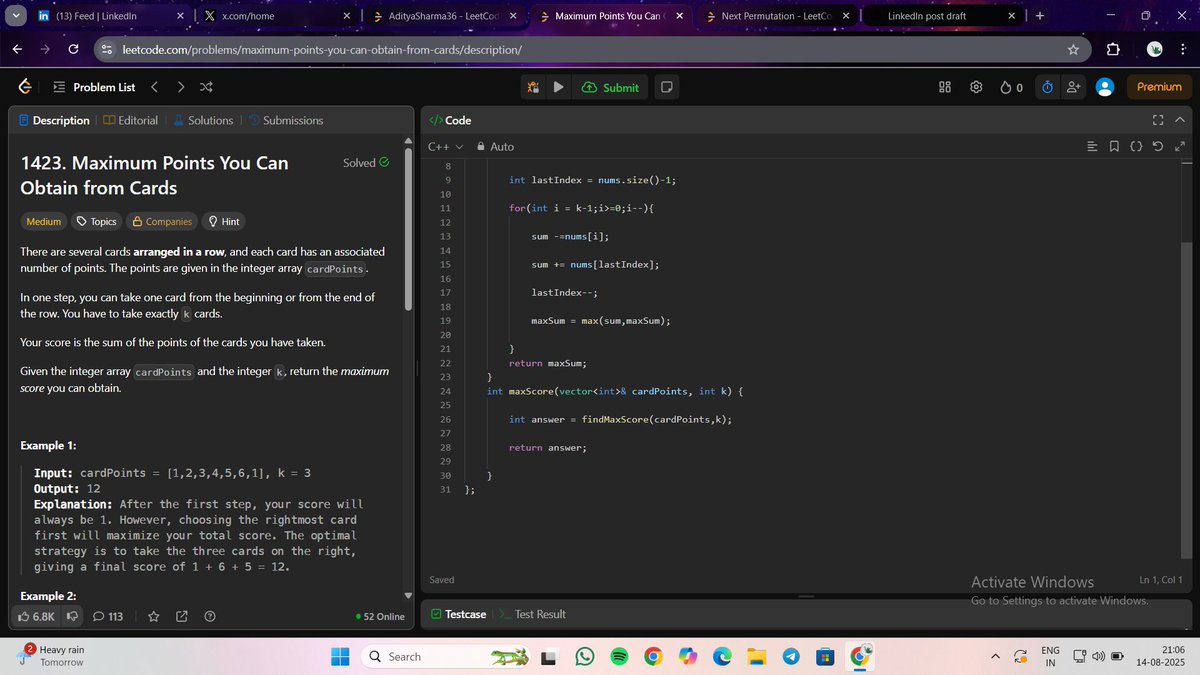
Task: Open the invite user icon
Action: tap(1074, 87)
